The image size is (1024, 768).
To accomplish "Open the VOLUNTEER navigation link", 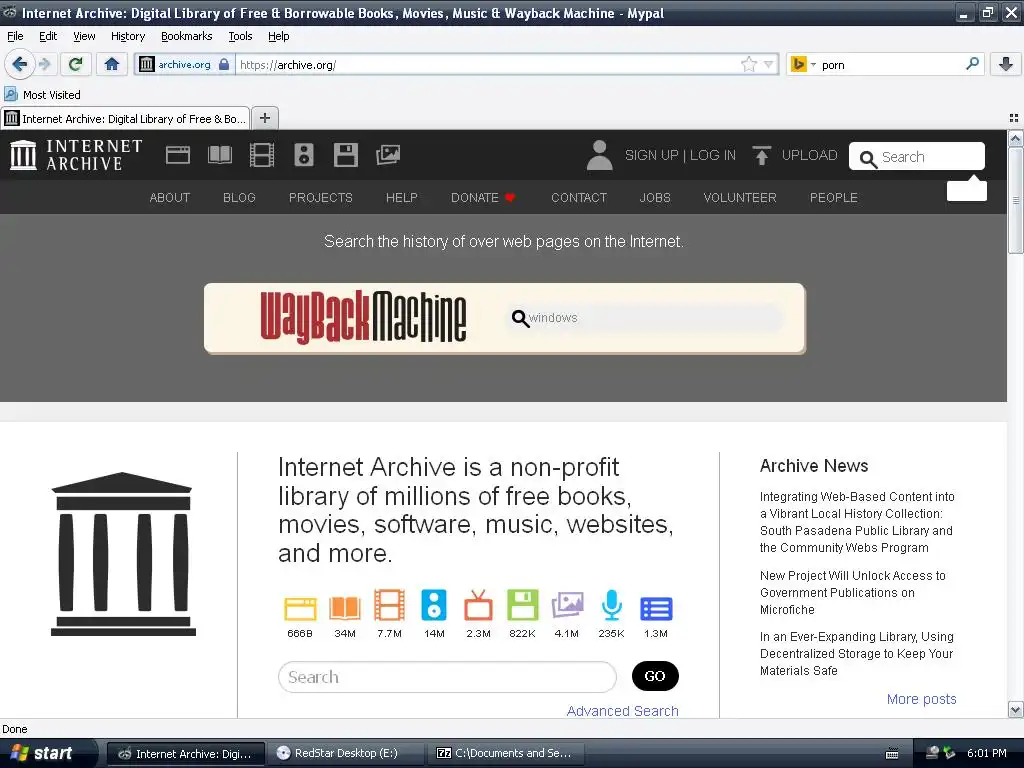I will point(740,197).
